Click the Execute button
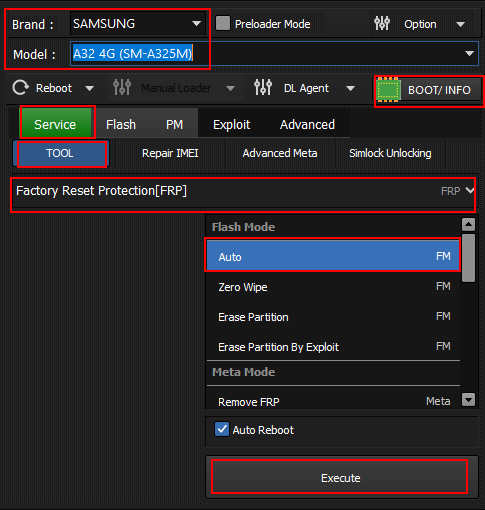Viewport: 485px width, 510px height. click(340, 478)
